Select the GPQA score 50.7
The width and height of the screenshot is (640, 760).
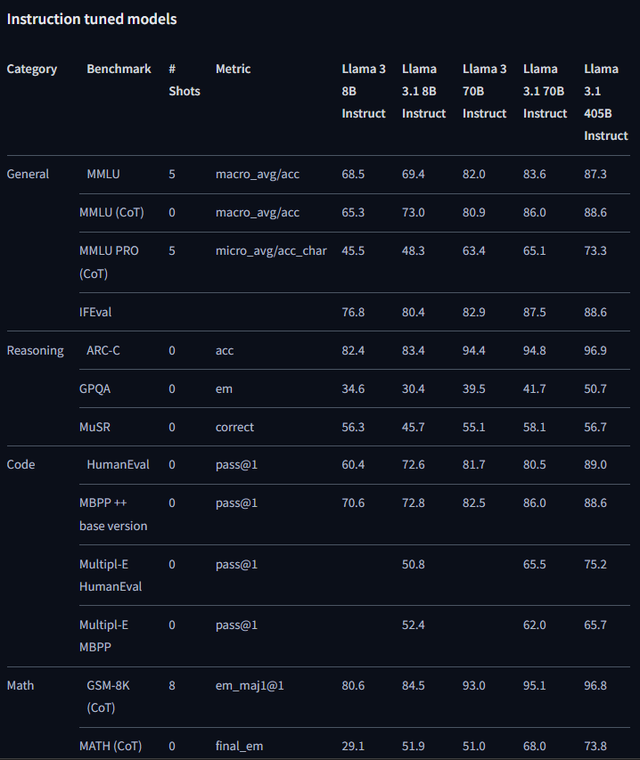point(595,389)
